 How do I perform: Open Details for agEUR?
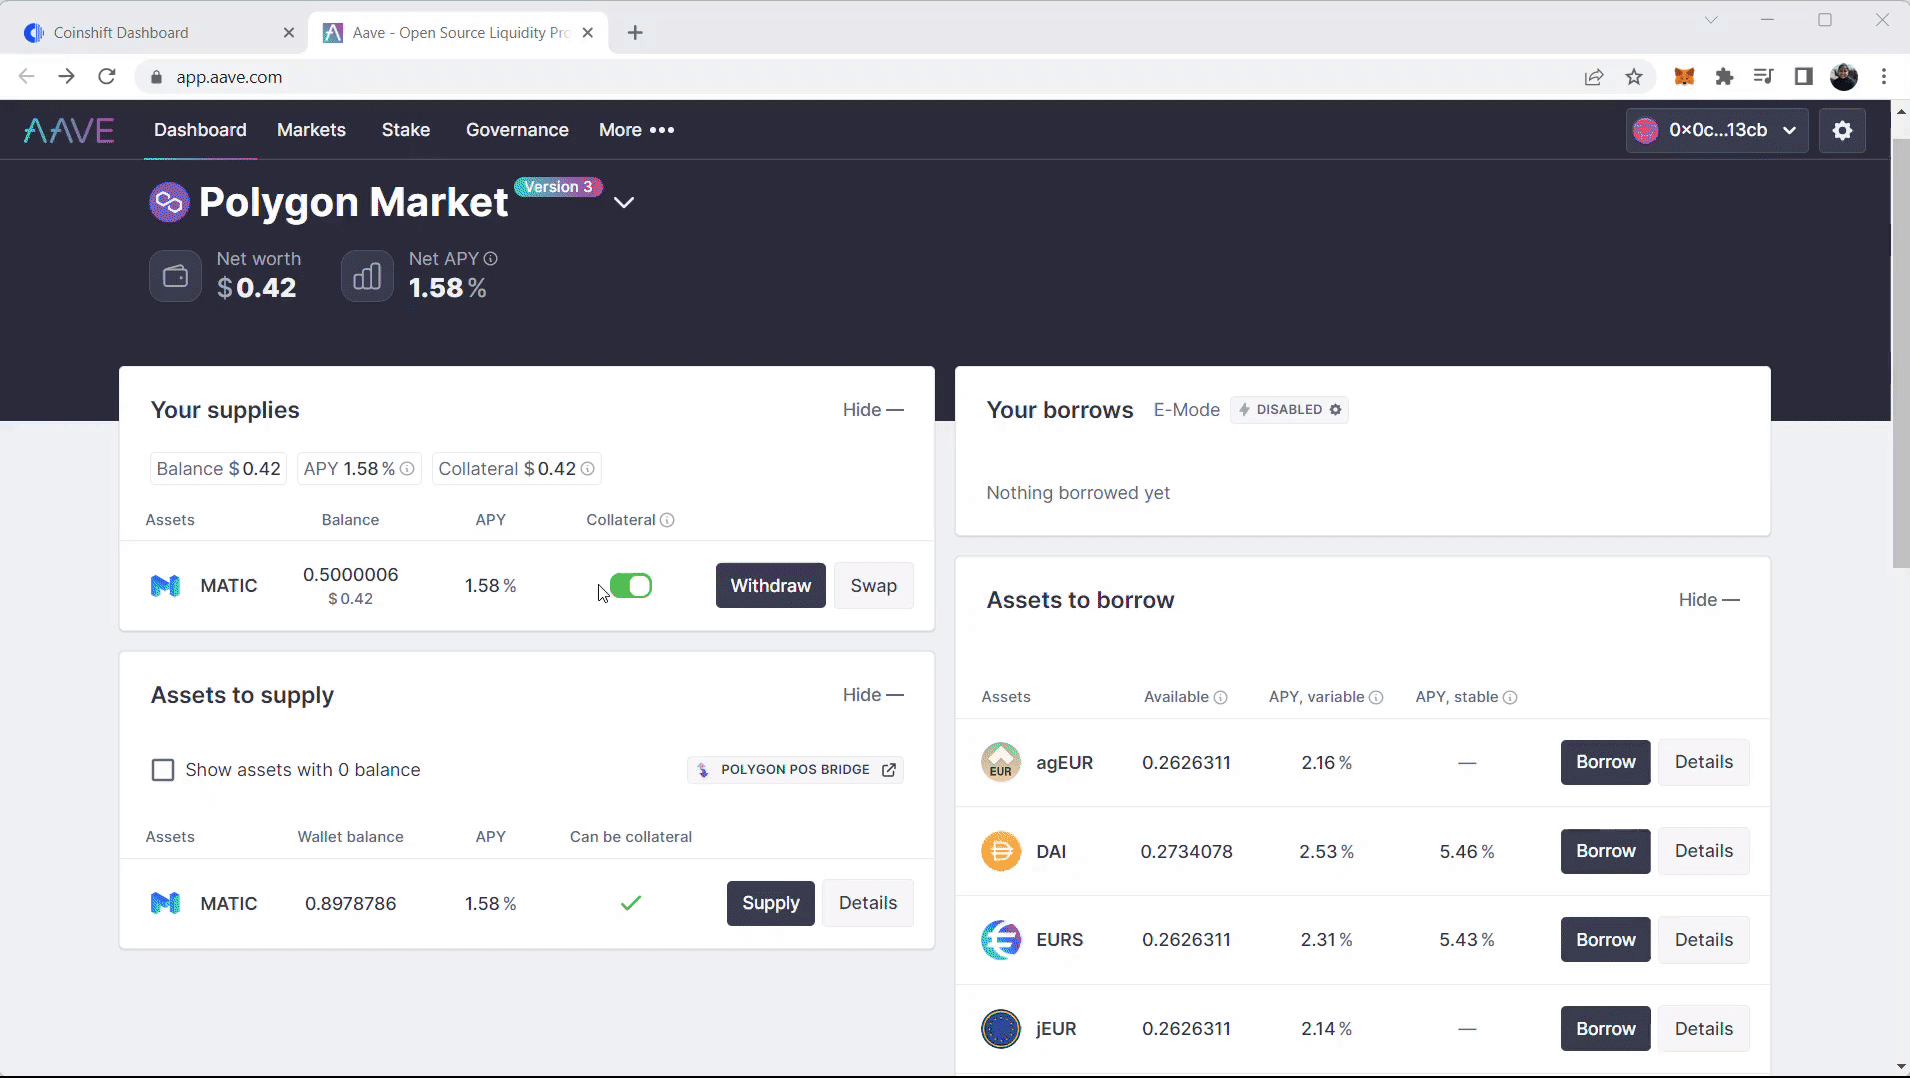point(1703,762)
